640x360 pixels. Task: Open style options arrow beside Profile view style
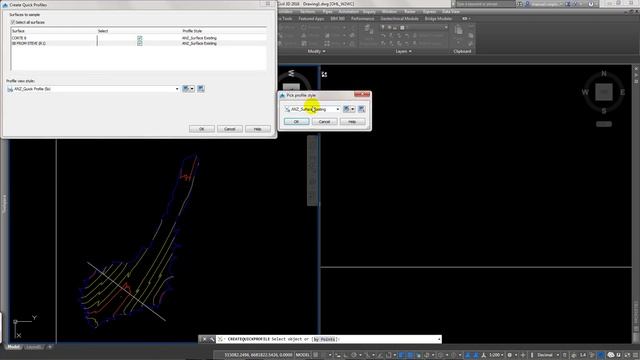(192, 89)
